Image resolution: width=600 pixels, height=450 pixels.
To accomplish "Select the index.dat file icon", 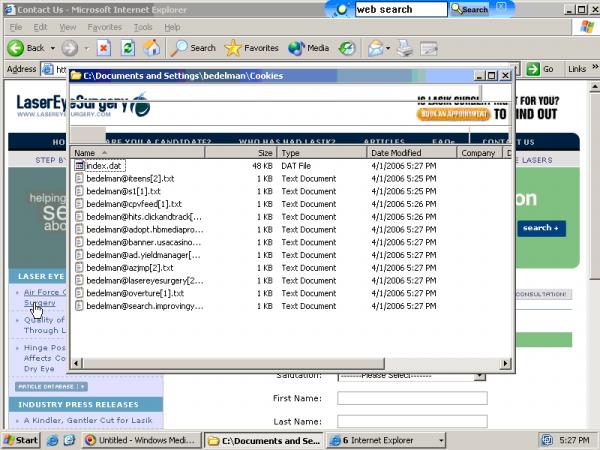I will [x=79, y=166].
